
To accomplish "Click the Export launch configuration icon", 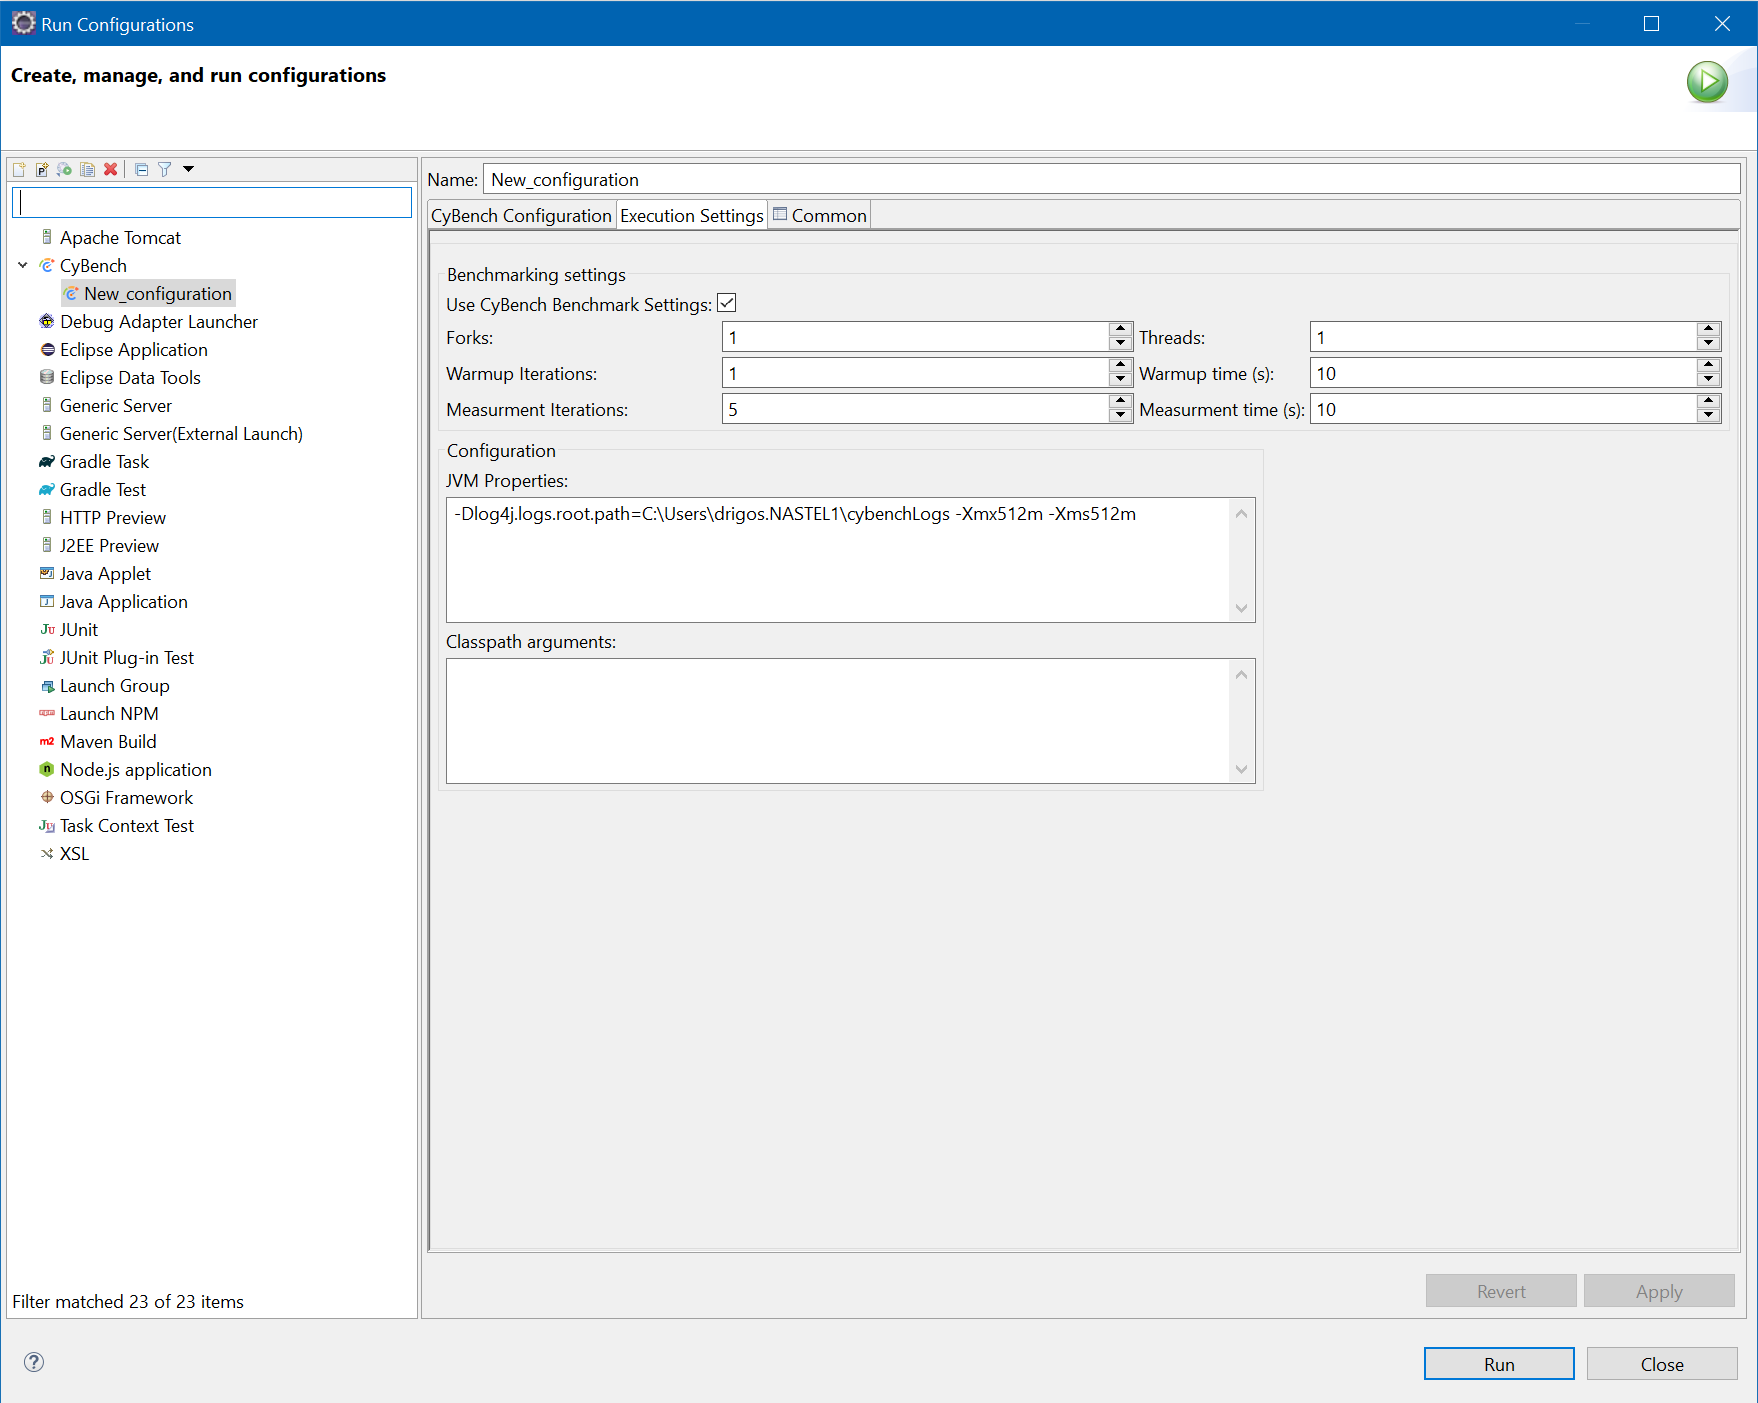I will click(65, 169).
